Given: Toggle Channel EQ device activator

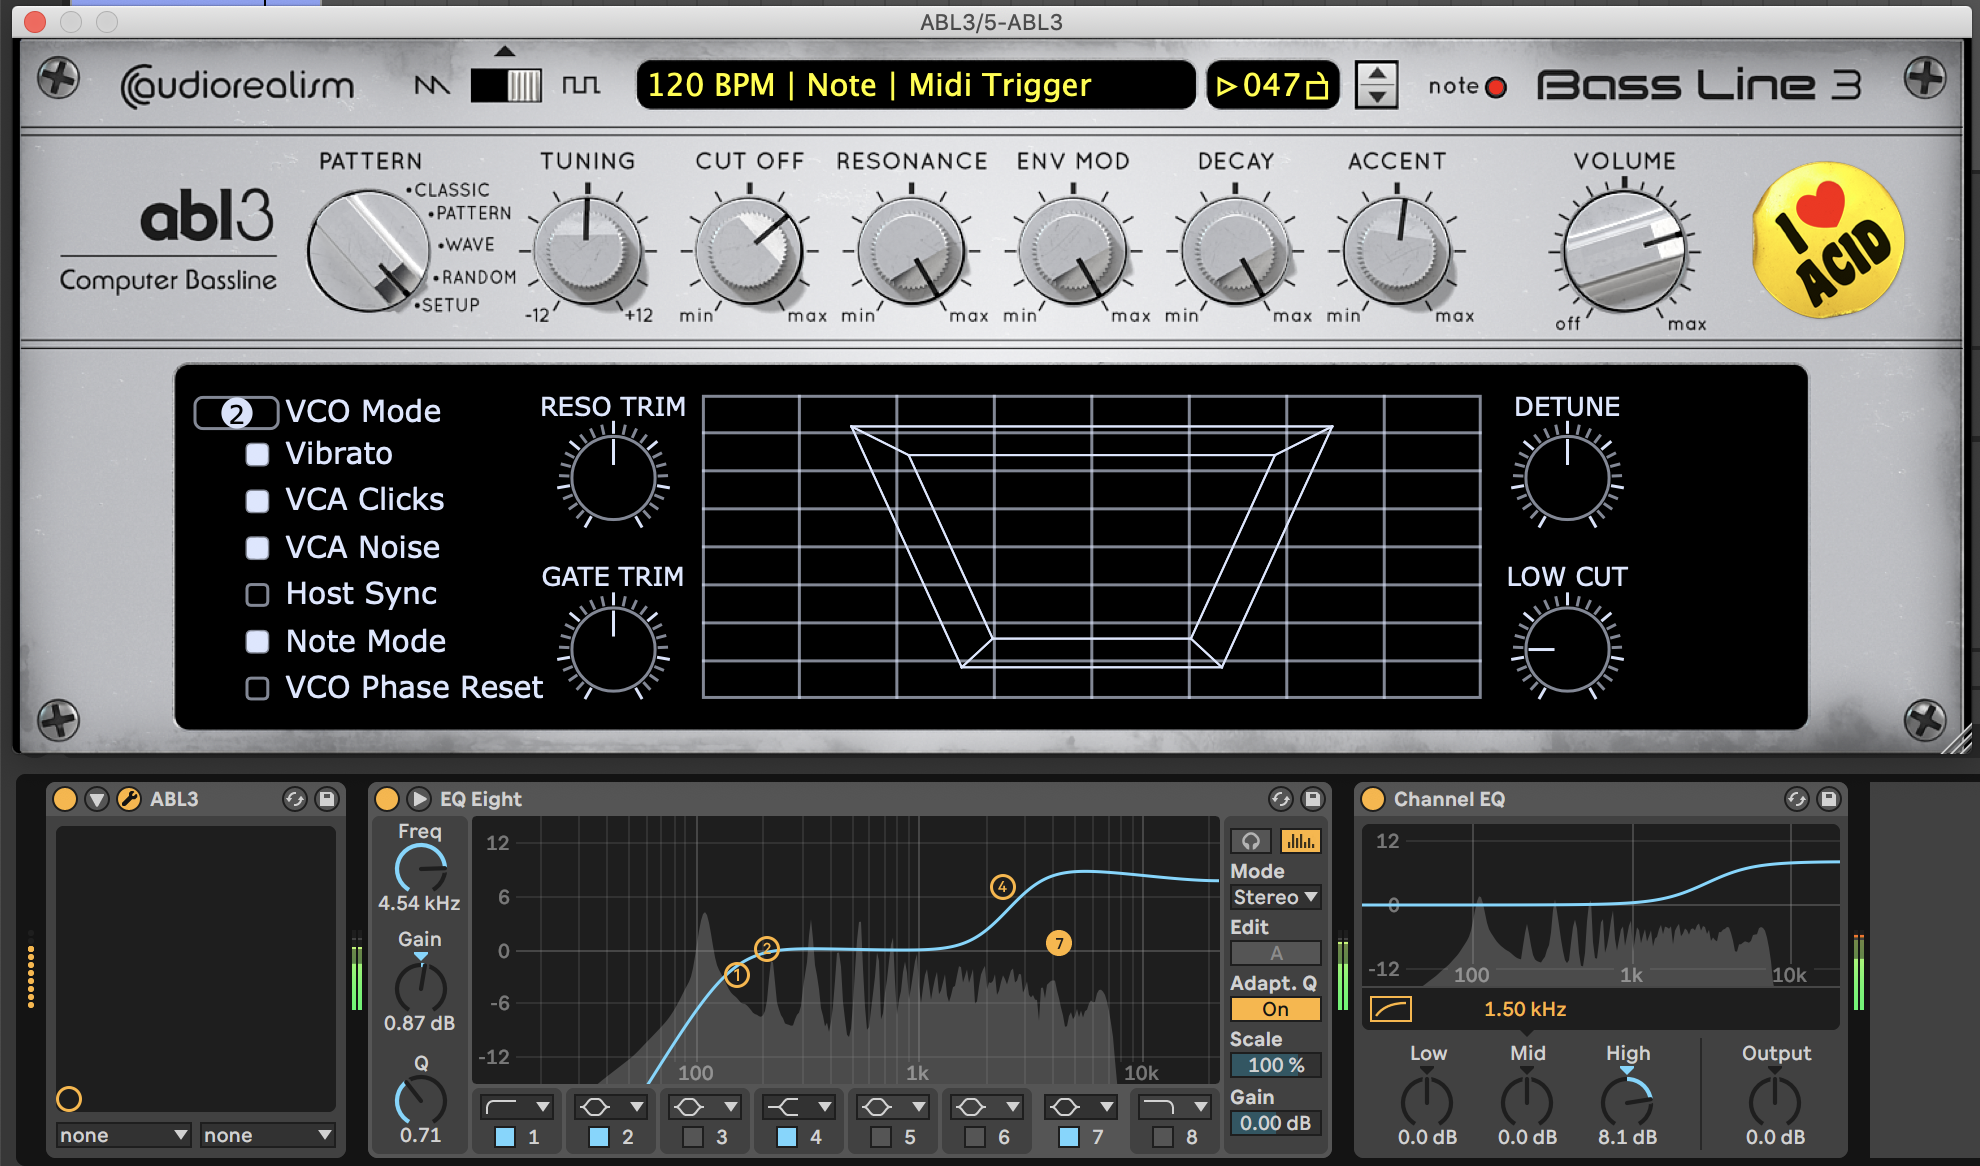Looking at the screenshot, I should [1373, 799].
